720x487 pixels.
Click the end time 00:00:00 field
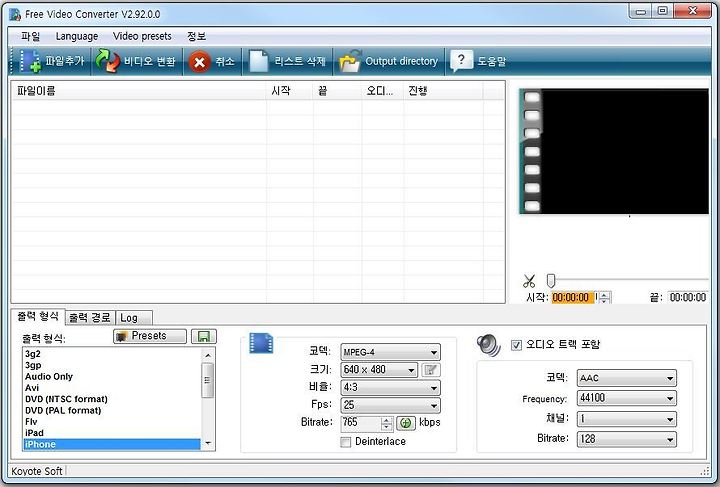tap(687, 297)
